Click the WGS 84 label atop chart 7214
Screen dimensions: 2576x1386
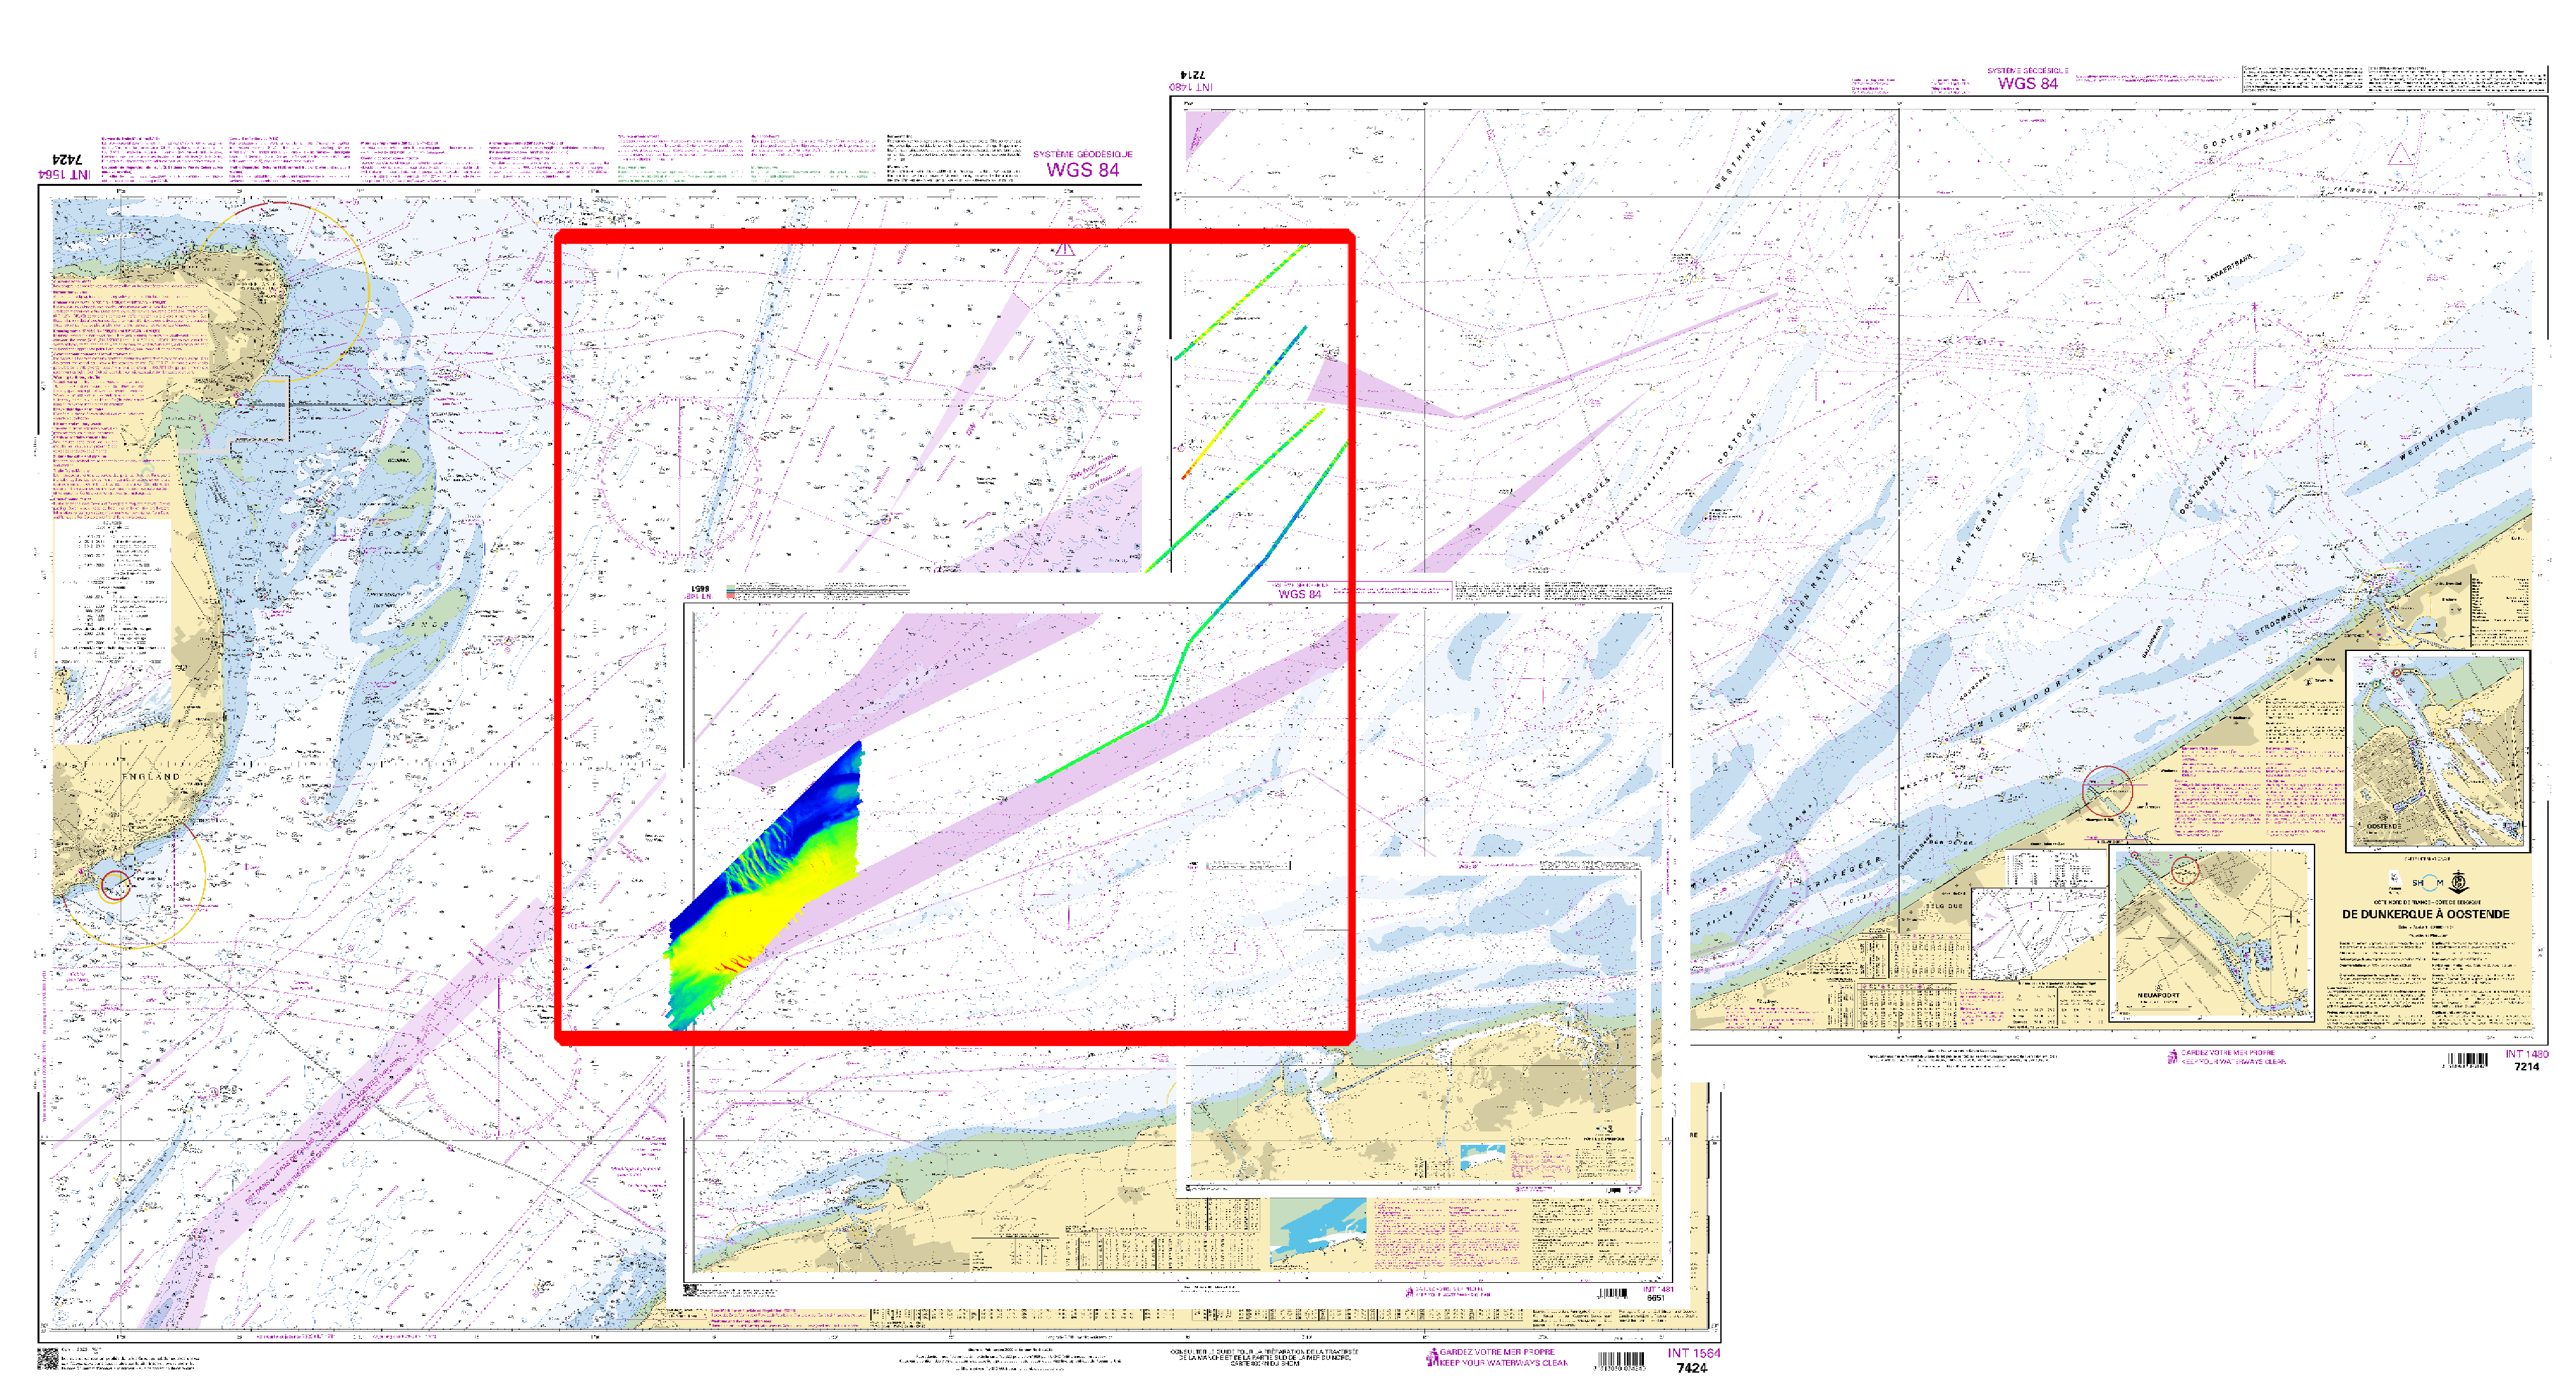tap(2027, 84)
